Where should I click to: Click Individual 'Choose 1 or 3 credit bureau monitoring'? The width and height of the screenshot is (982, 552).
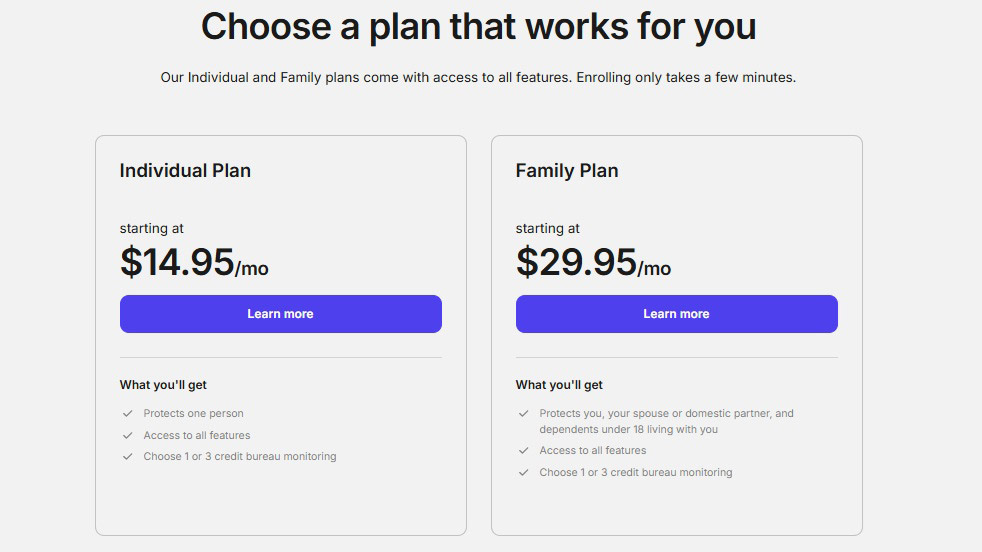click(240, 456)
